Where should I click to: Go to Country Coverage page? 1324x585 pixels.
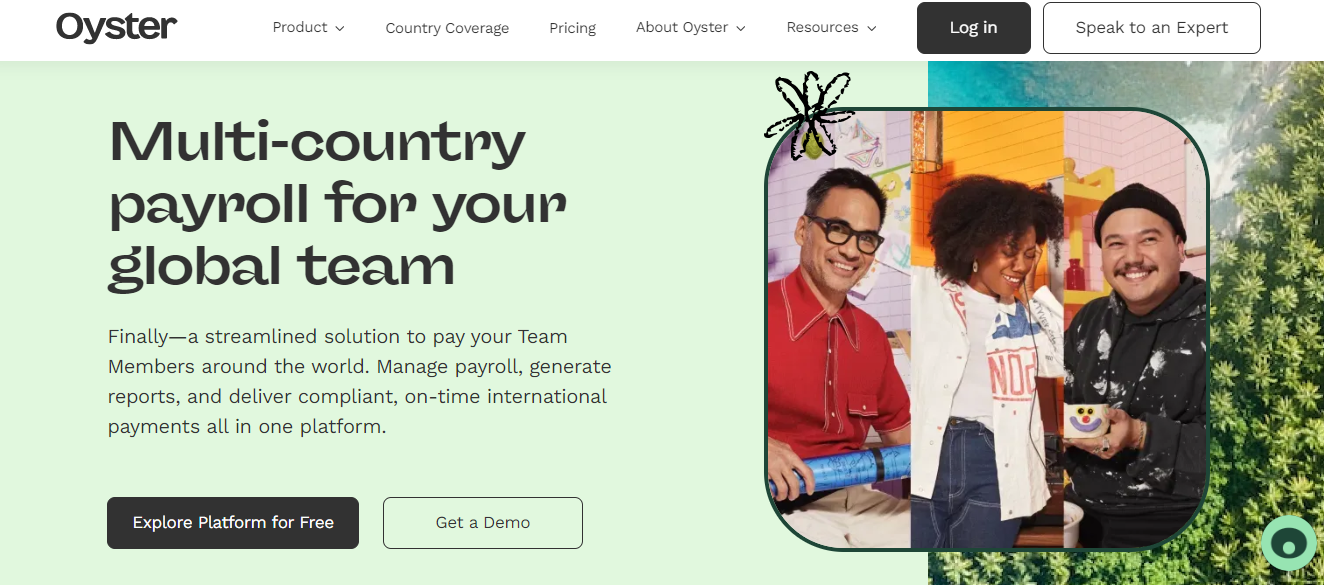pyautogui.click(x=447, y=28)
